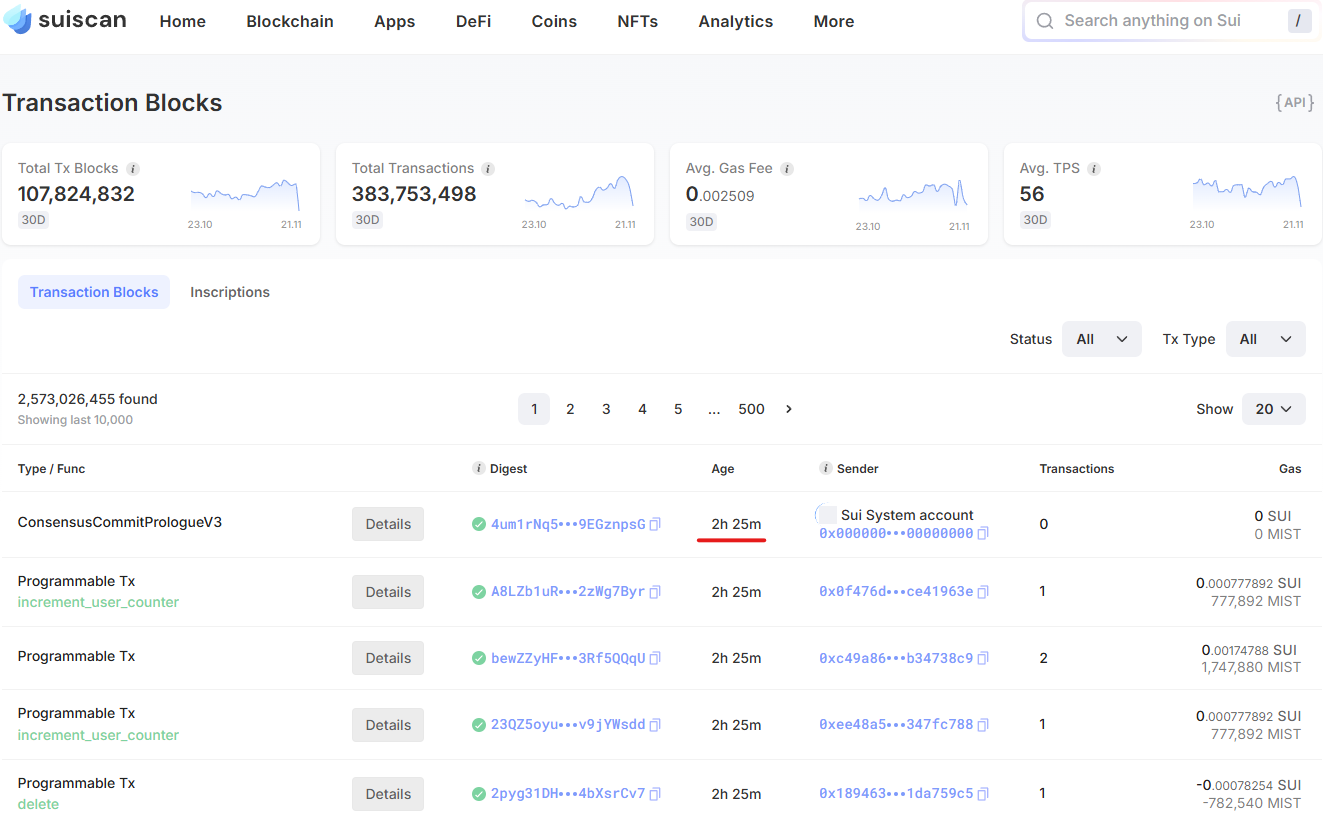Viewport: 1323px width, 822px height.
Task: Copy Sui System account address
Action: coord(983,534)
